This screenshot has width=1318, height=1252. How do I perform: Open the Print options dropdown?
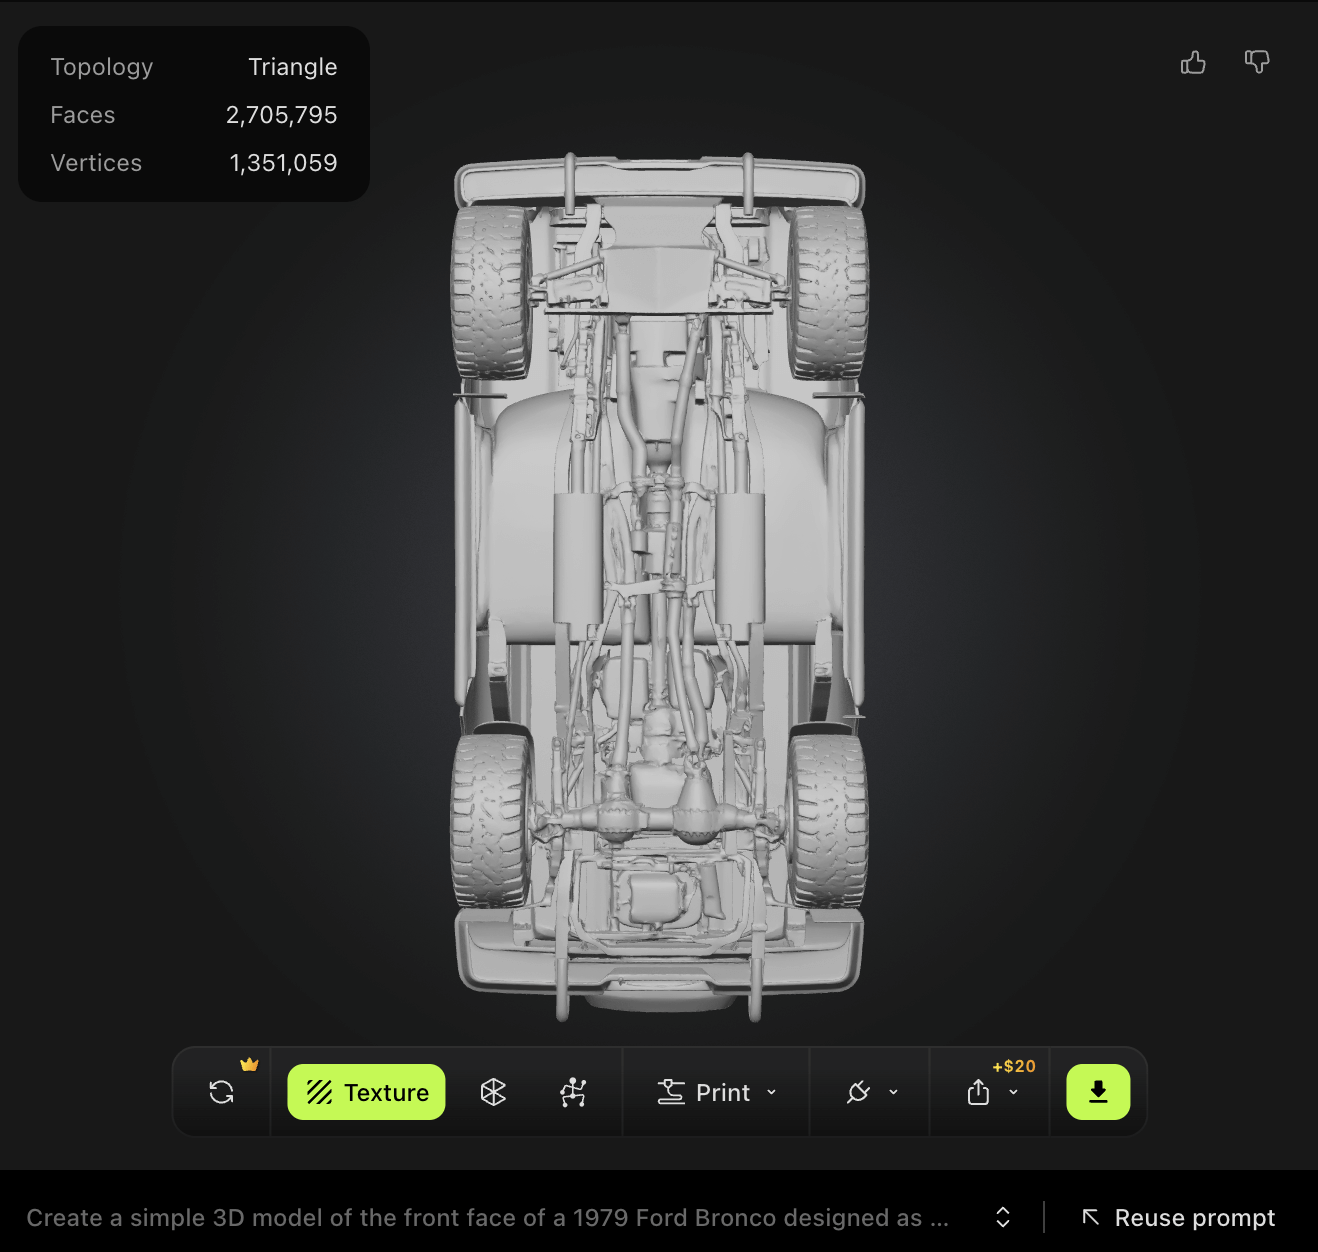[x=771, y=1093]
